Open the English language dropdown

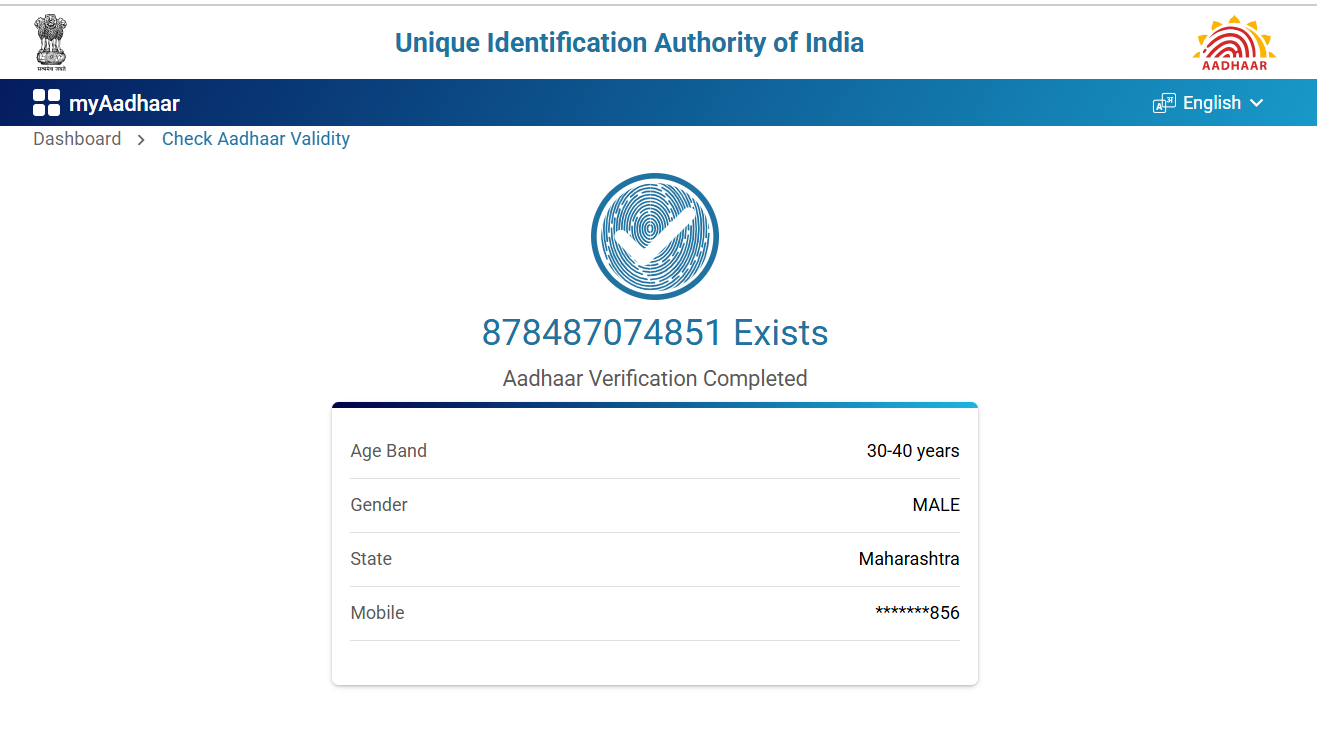(x=1211, y=103)
